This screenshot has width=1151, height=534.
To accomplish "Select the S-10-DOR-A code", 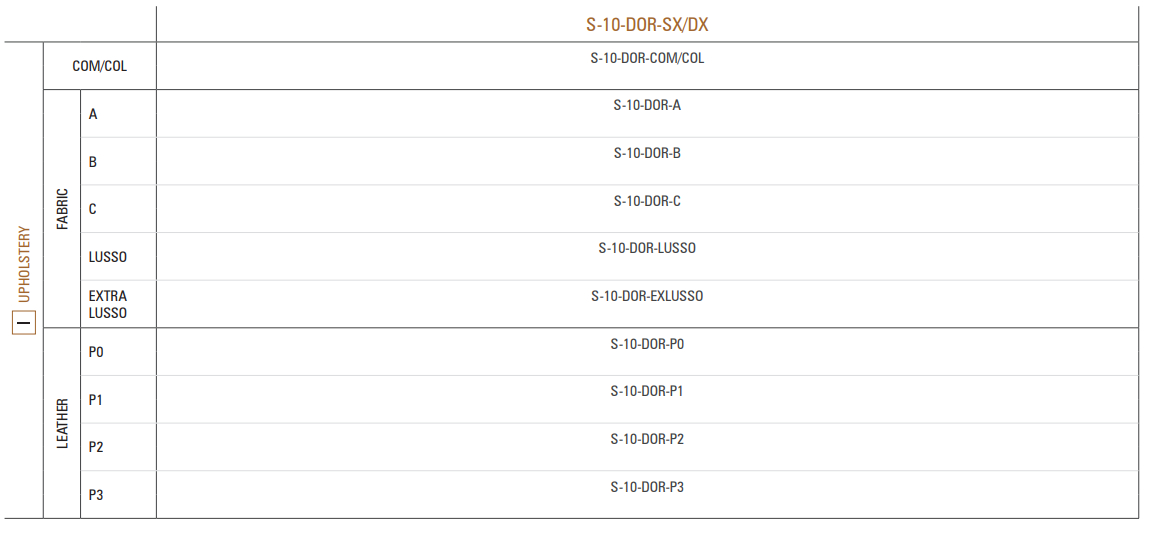I will click(647, 105).
